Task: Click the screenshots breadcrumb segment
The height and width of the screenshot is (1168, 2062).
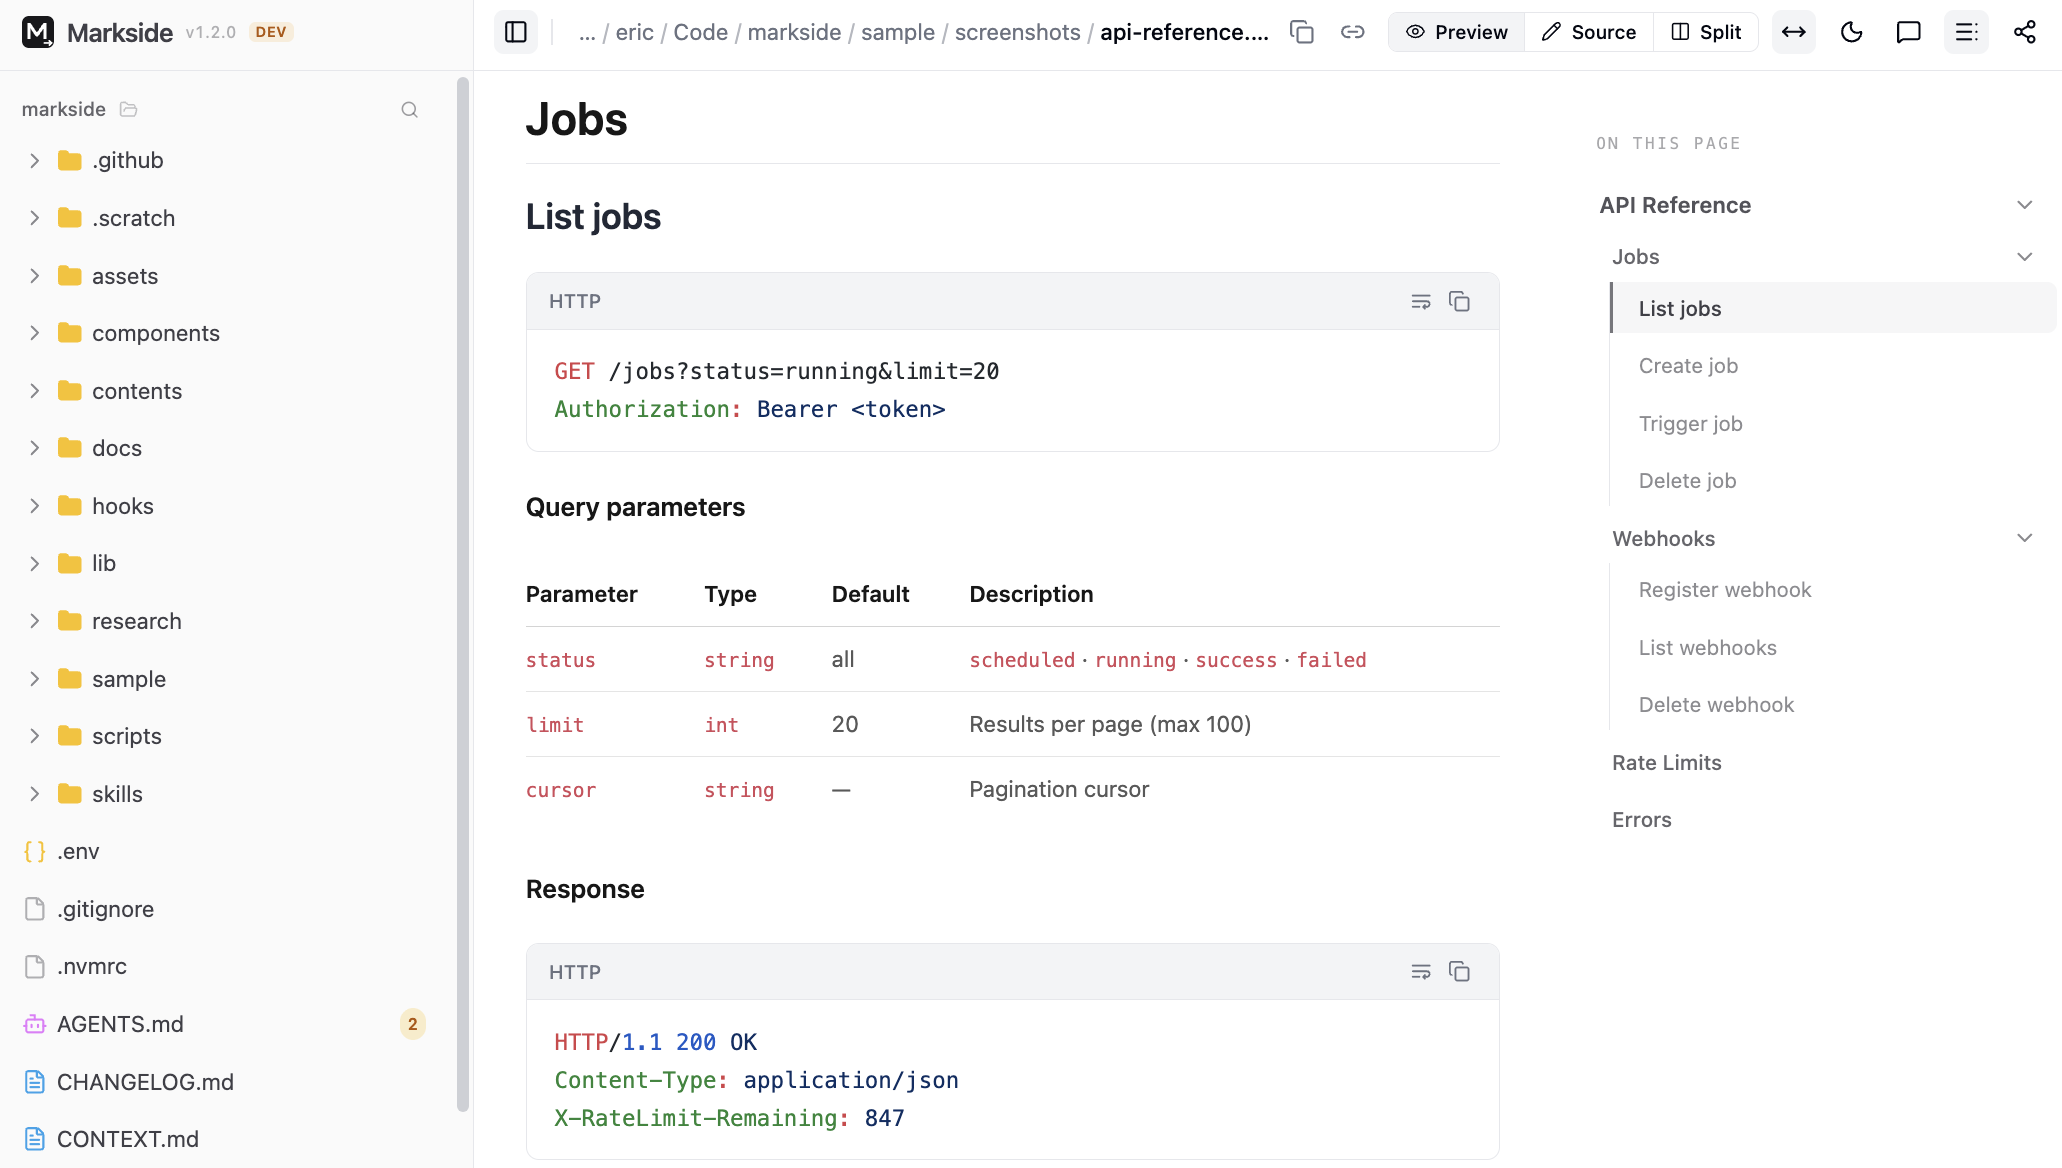Action: (1017, 32)
